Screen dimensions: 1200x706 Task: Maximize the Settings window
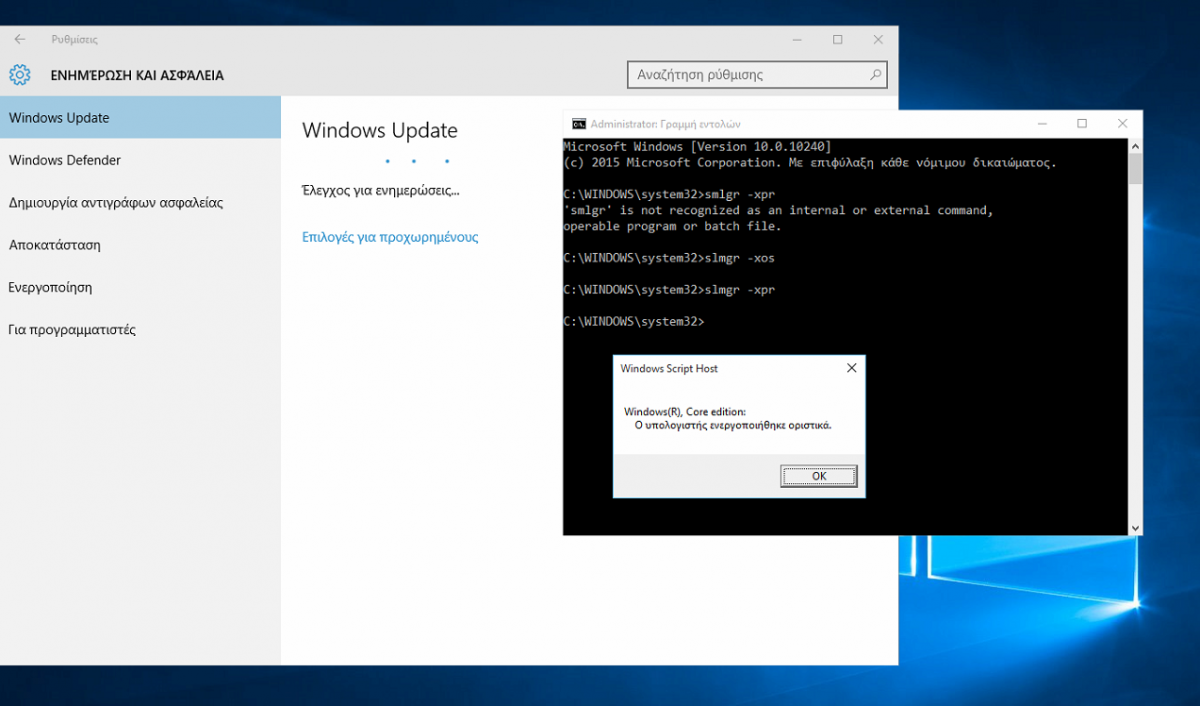(x=838, y=40)
